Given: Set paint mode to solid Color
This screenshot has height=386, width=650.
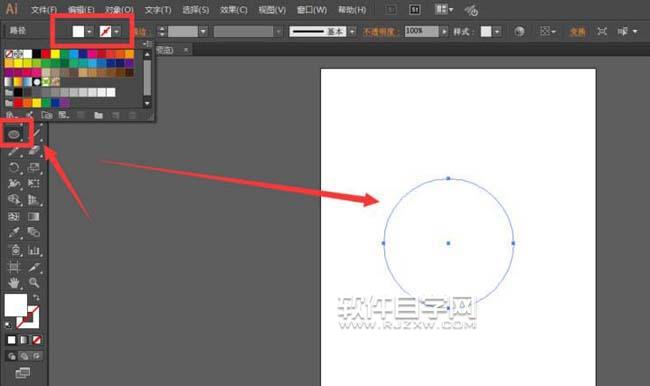Looking at the screenshot, I should pos(12,340).
